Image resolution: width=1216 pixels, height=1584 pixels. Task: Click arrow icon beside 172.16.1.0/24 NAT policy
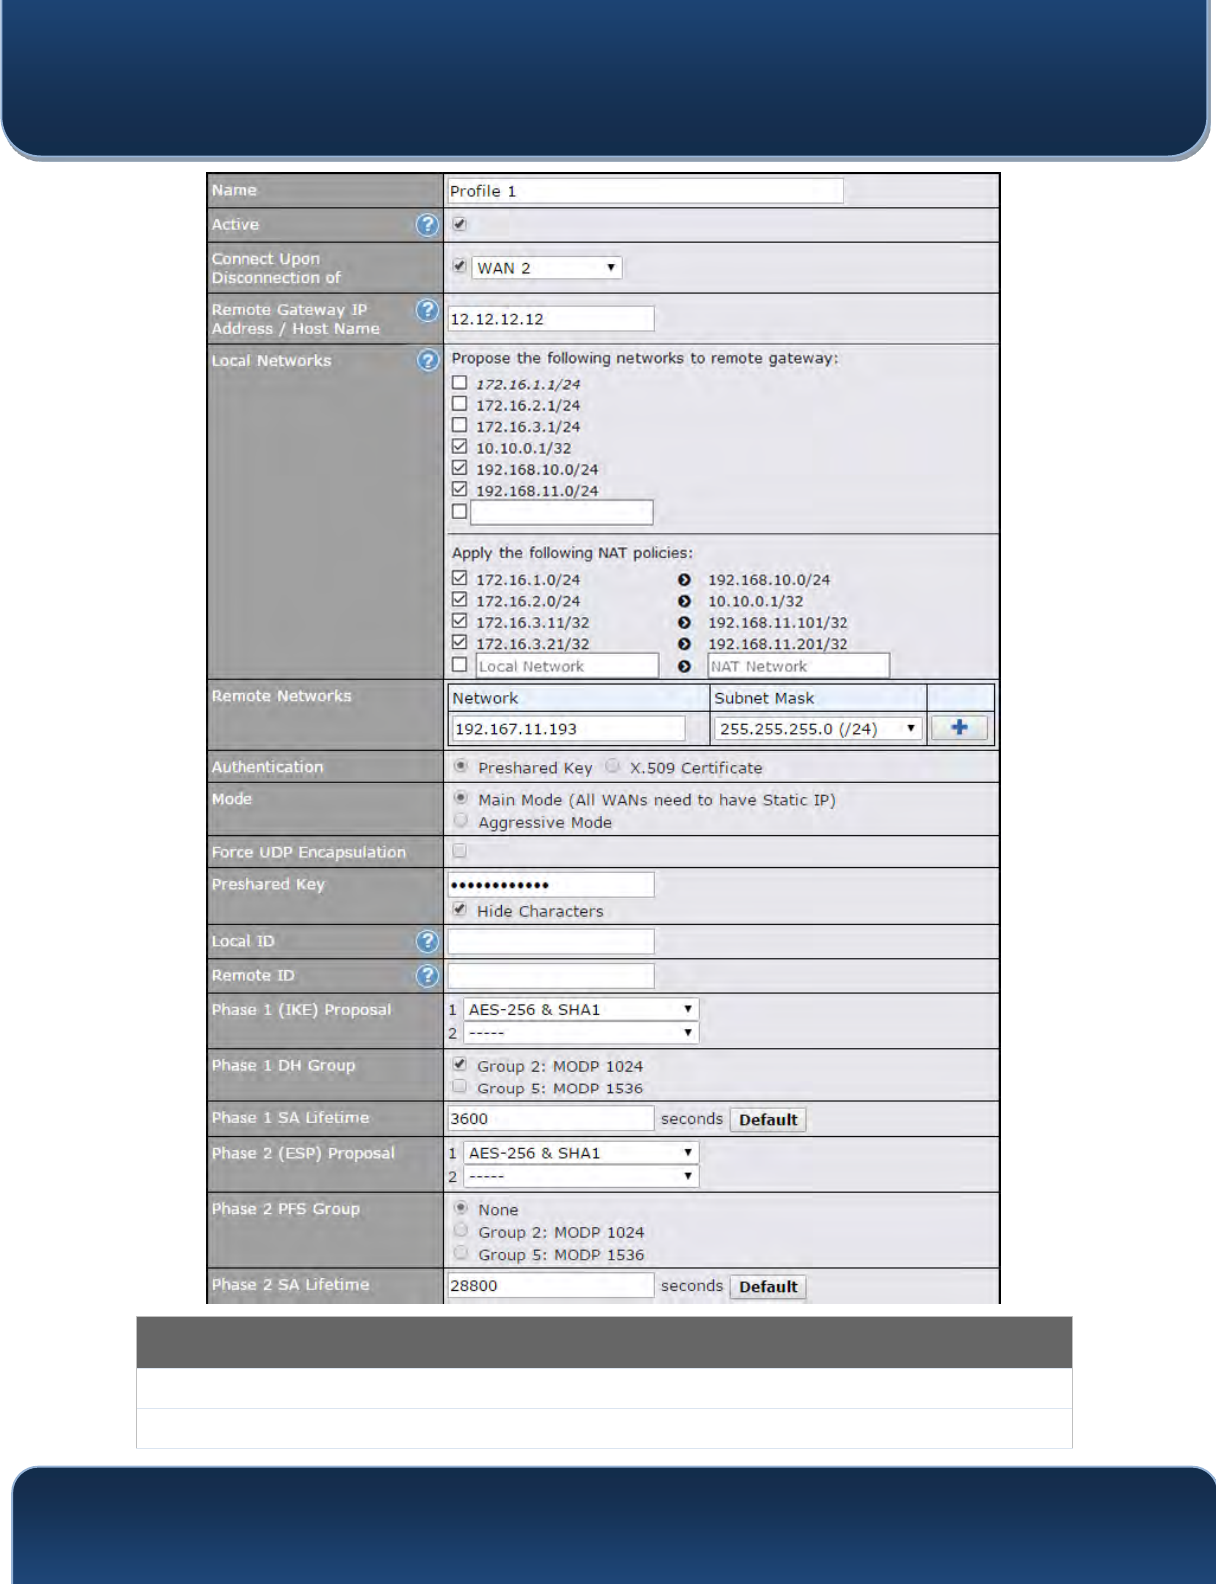(x=684, y=580)
